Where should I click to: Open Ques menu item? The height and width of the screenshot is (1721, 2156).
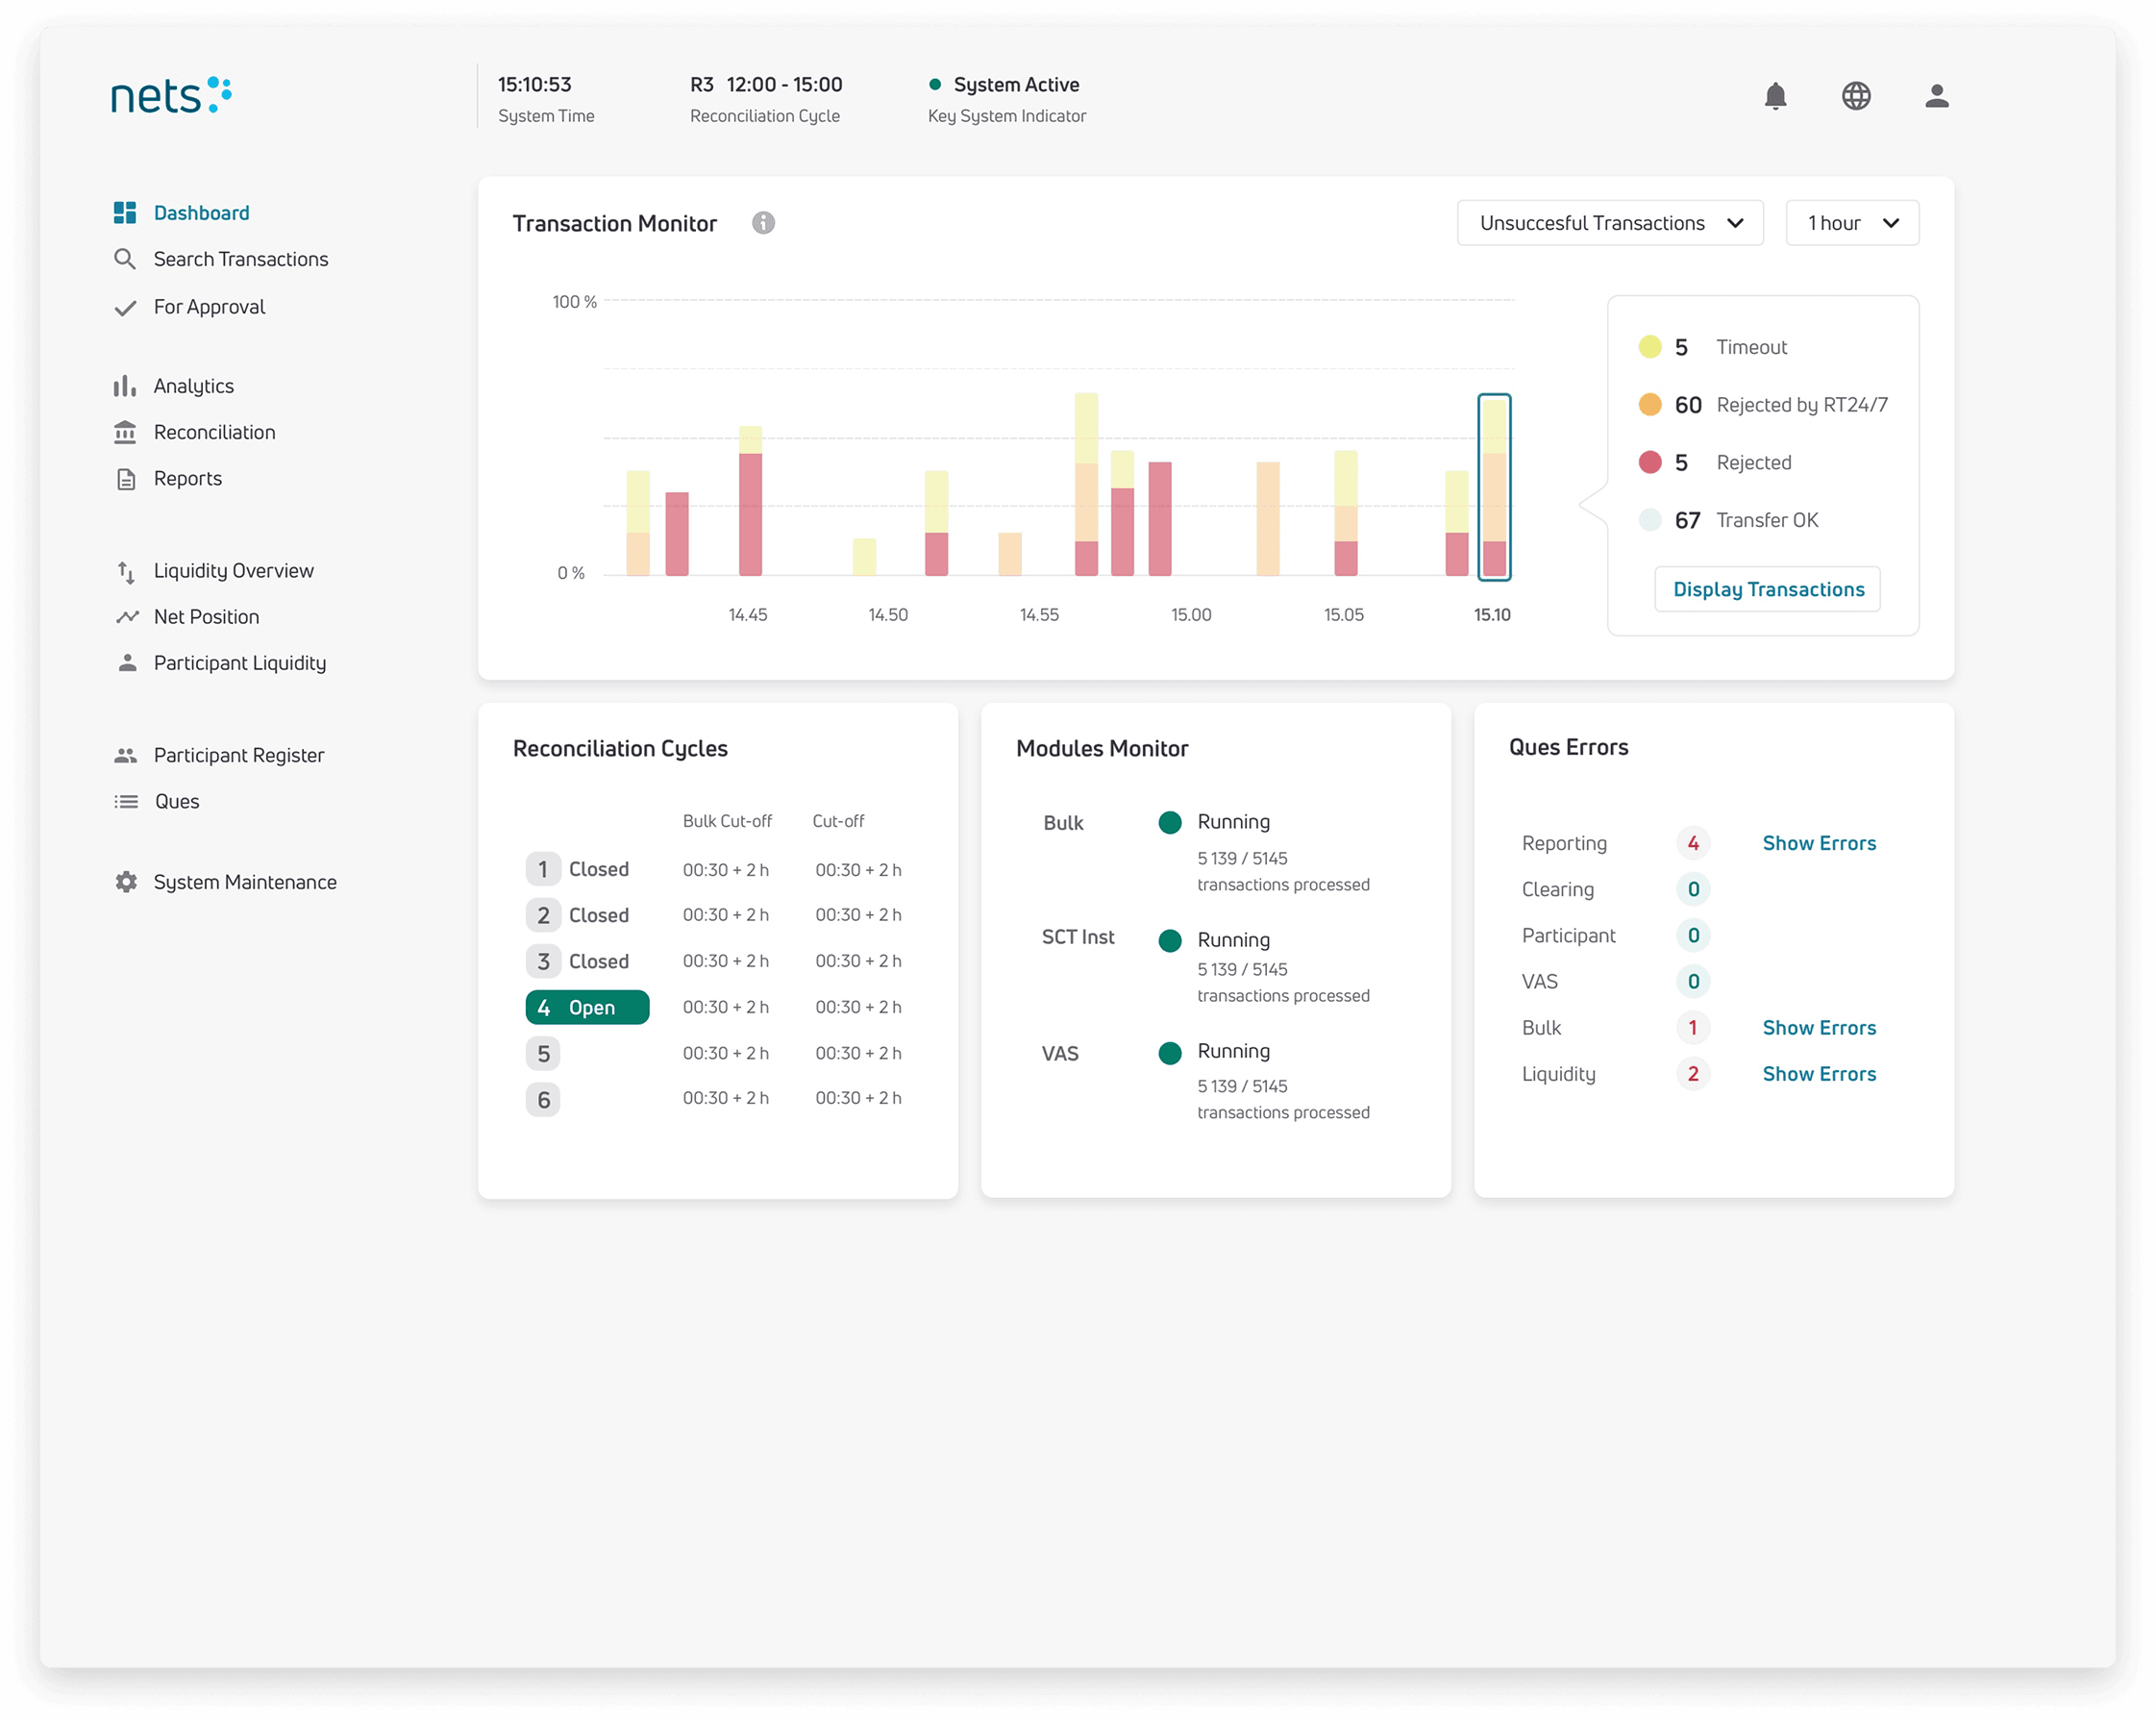point(177,801)
